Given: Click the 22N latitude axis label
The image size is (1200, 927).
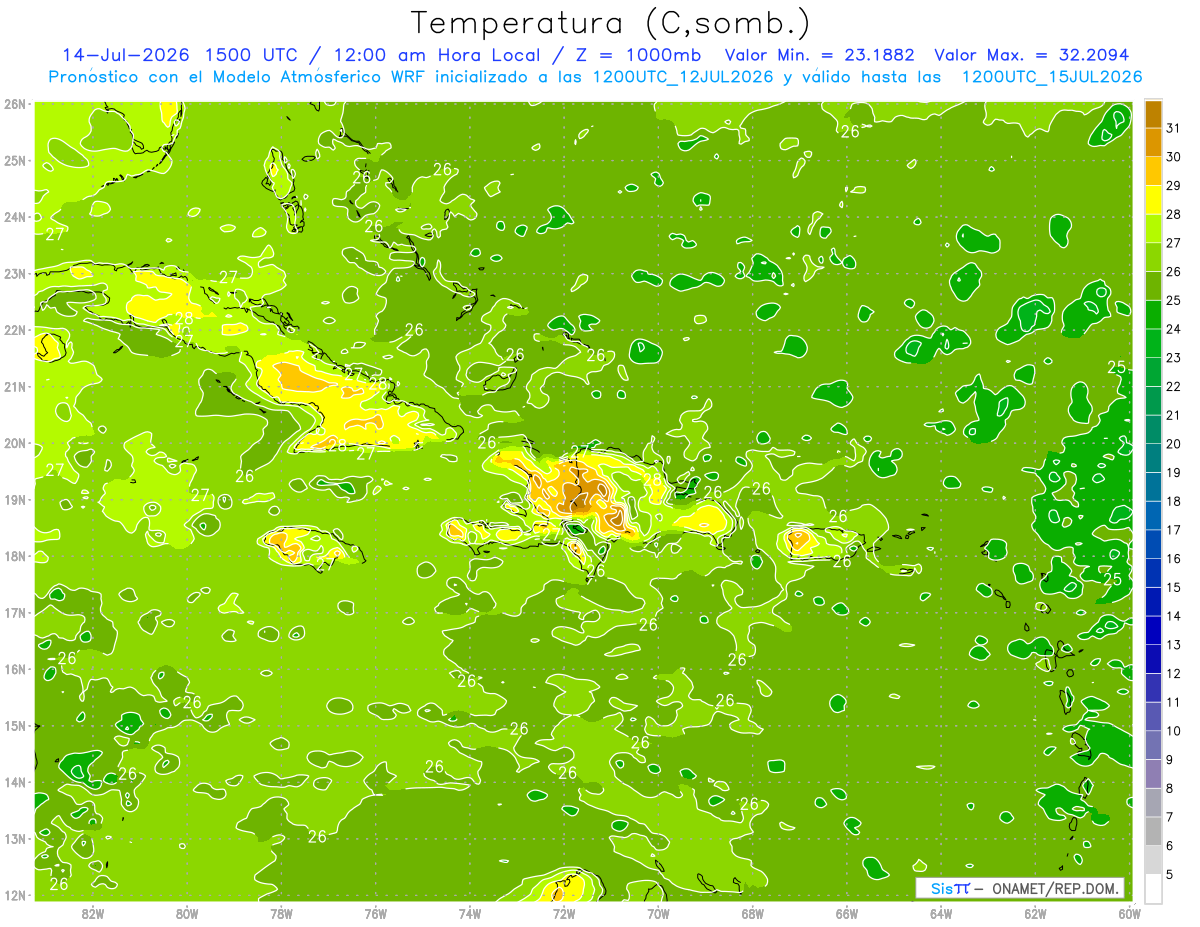Looking at the screenshot, I should [15, 330].
